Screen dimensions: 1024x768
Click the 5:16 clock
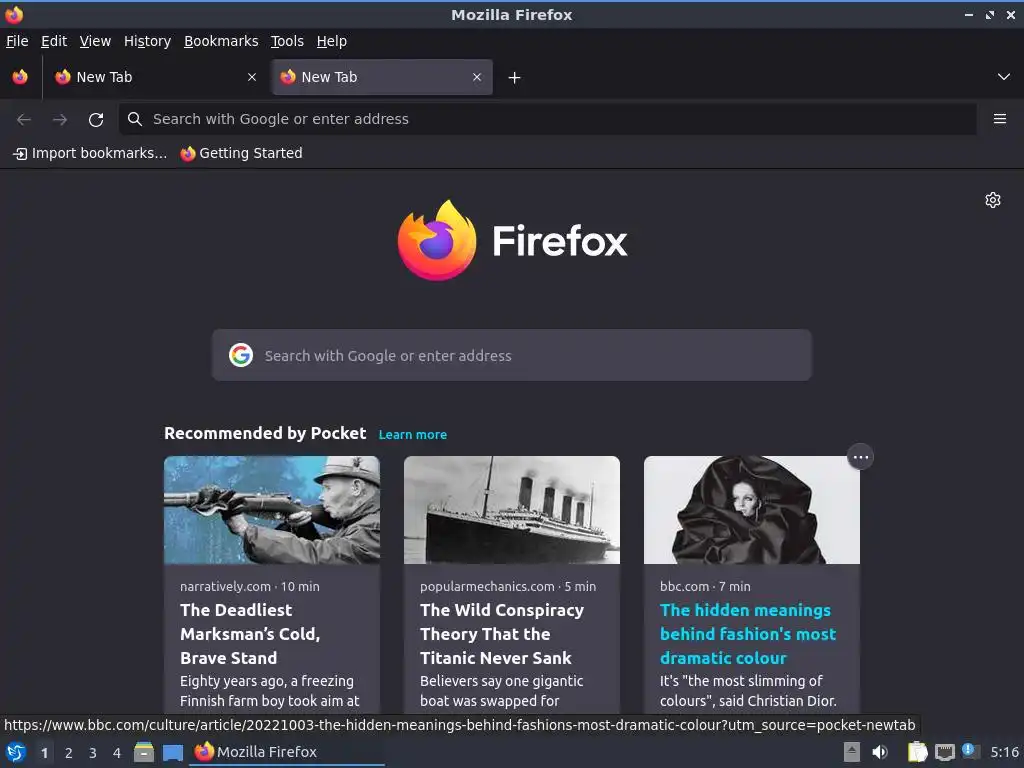[1004, 752]
